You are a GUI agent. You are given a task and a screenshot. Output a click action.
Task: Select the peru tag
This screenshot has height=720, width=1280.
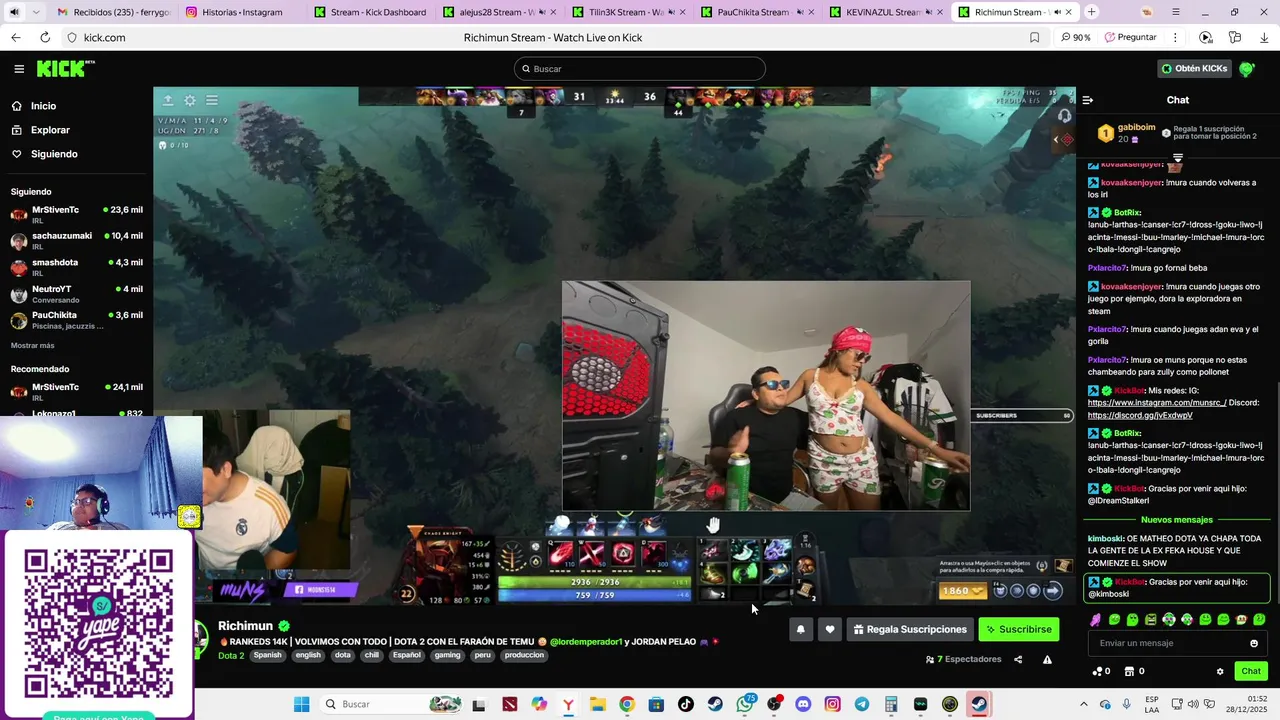click(x=483, y=656)
